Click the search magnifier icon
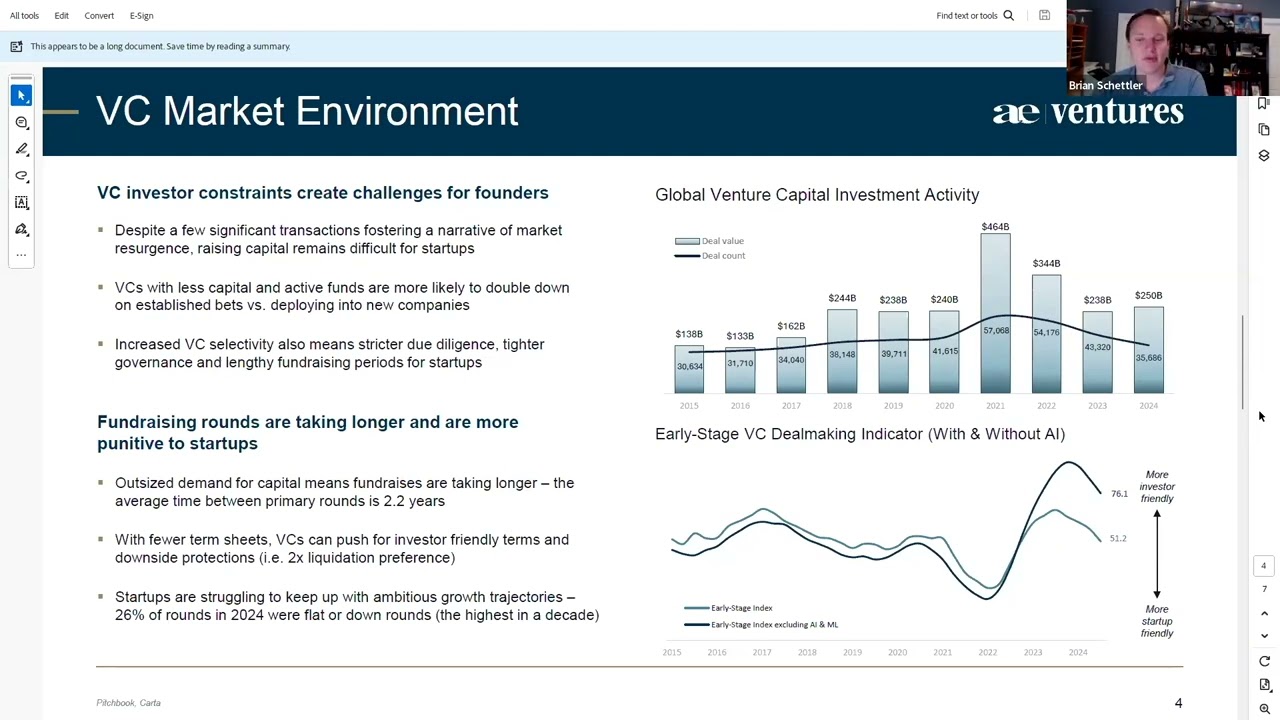The width and height of the screenshot is (1280, 720). (1008, 15)
